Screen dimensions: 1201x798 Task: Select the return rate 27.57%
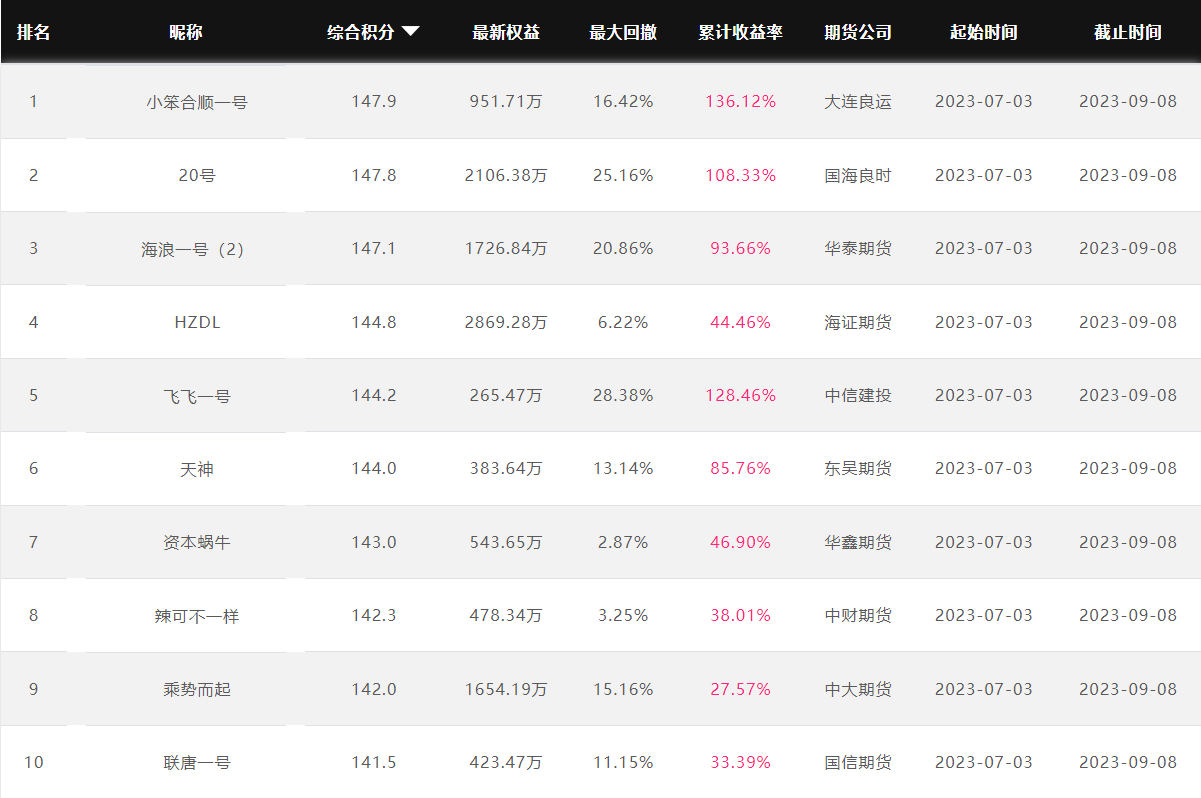click(740, 689)
